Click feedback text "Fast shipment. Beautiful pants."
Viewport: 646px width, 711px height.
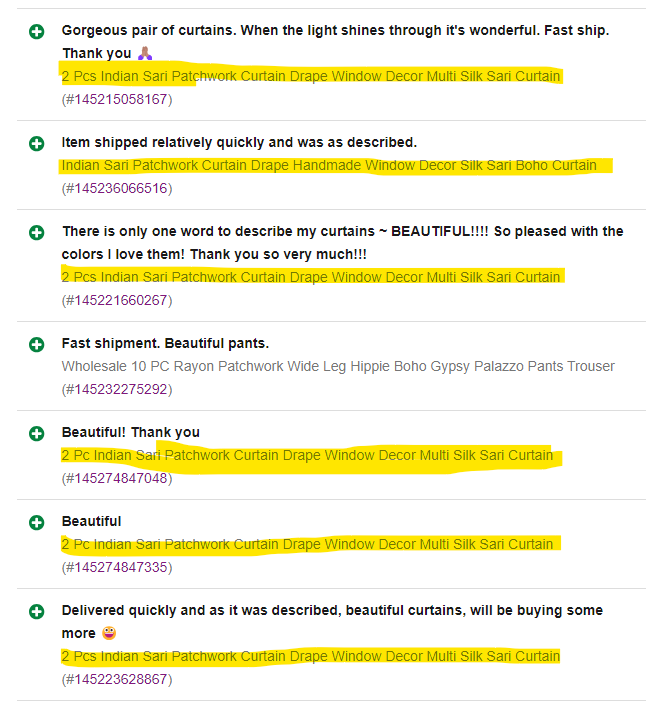(165, 344)
